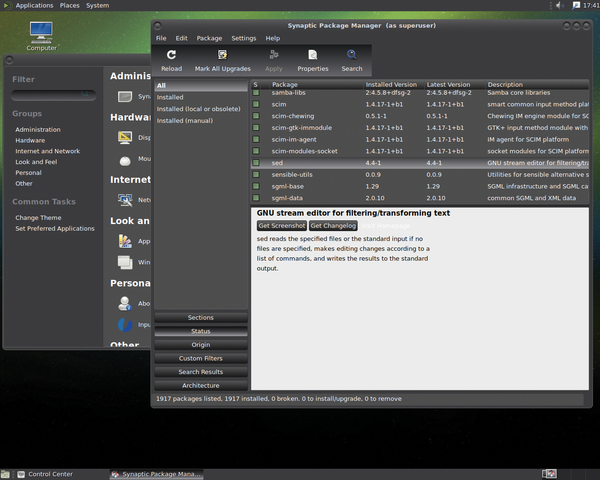Open the System menu in top panel
The height and width of the screenshot is (480, 600).
coord(97,5)
